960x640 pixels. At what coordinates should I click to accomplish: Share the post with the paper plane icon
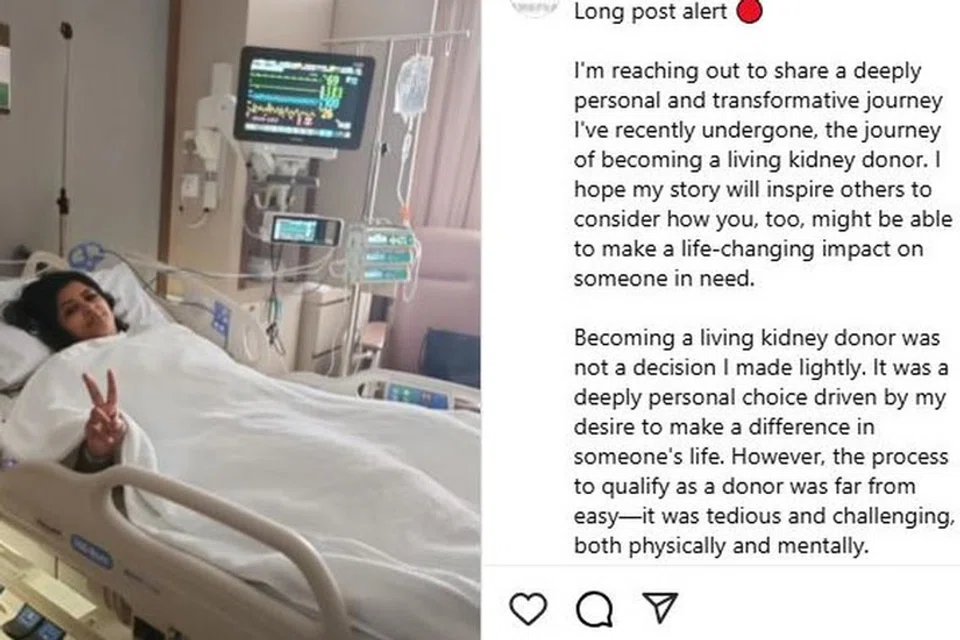tap(661, 607)
